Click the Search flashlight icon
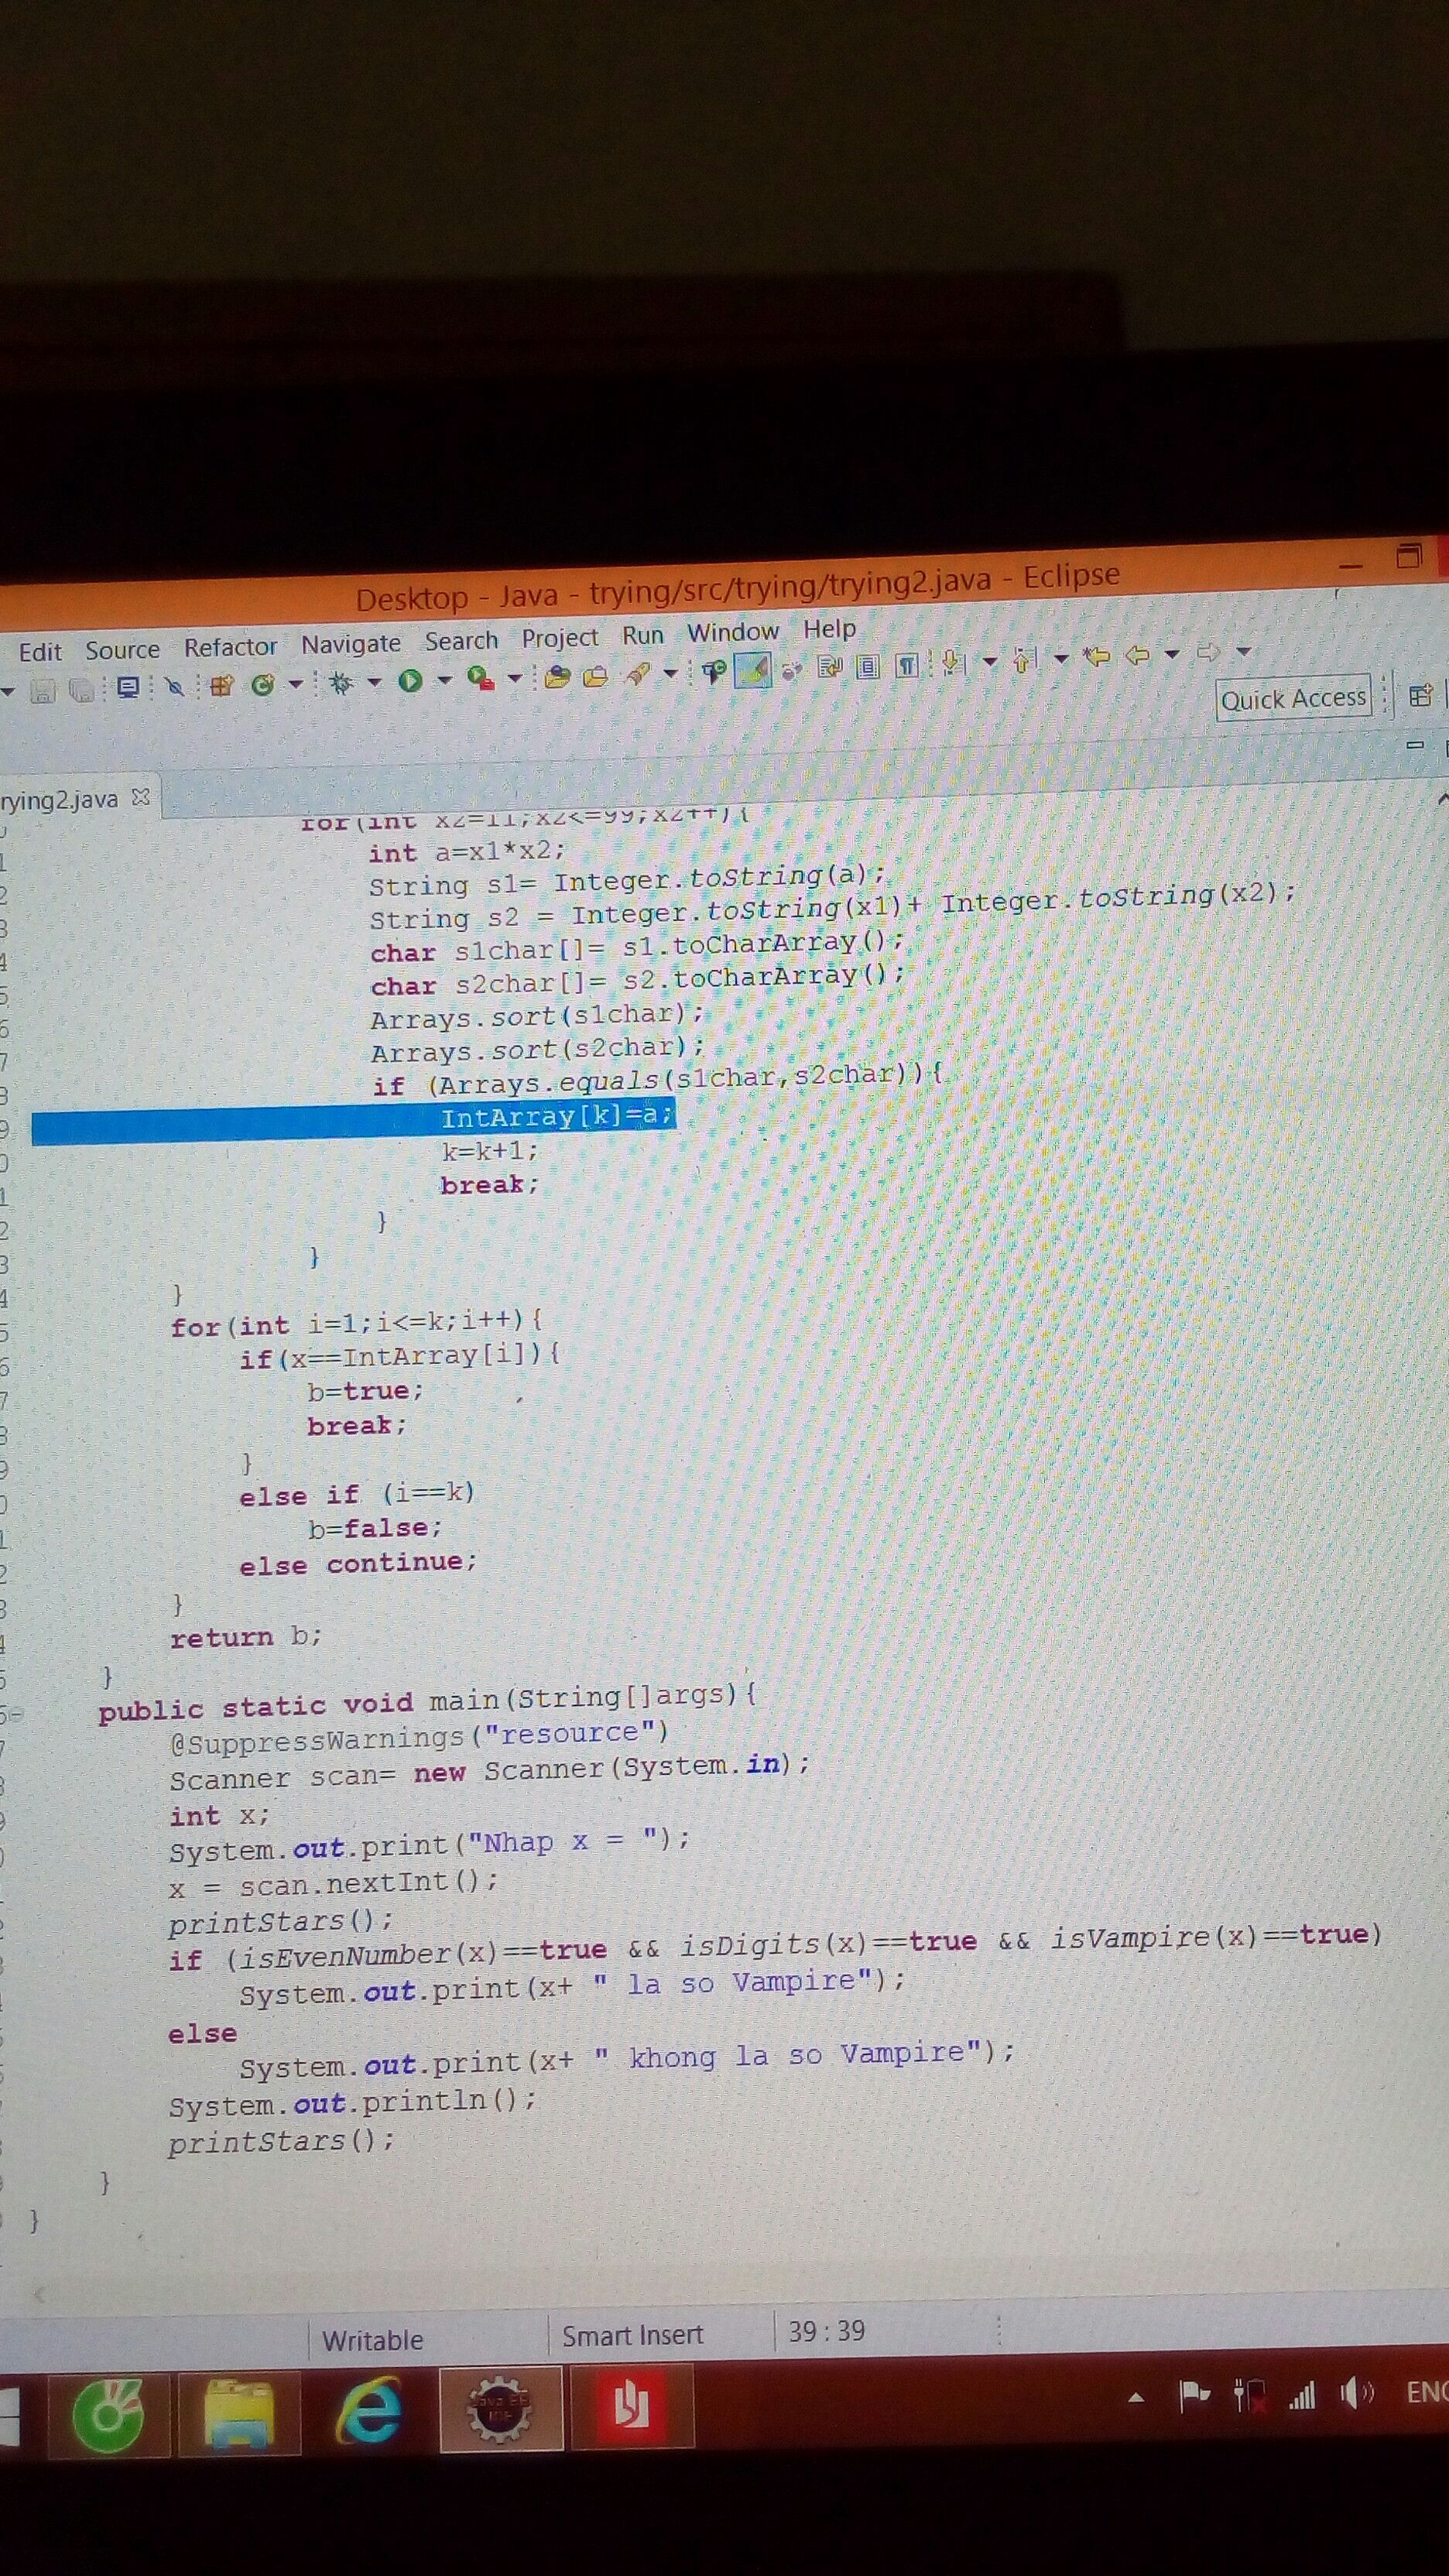 (637, 675)
